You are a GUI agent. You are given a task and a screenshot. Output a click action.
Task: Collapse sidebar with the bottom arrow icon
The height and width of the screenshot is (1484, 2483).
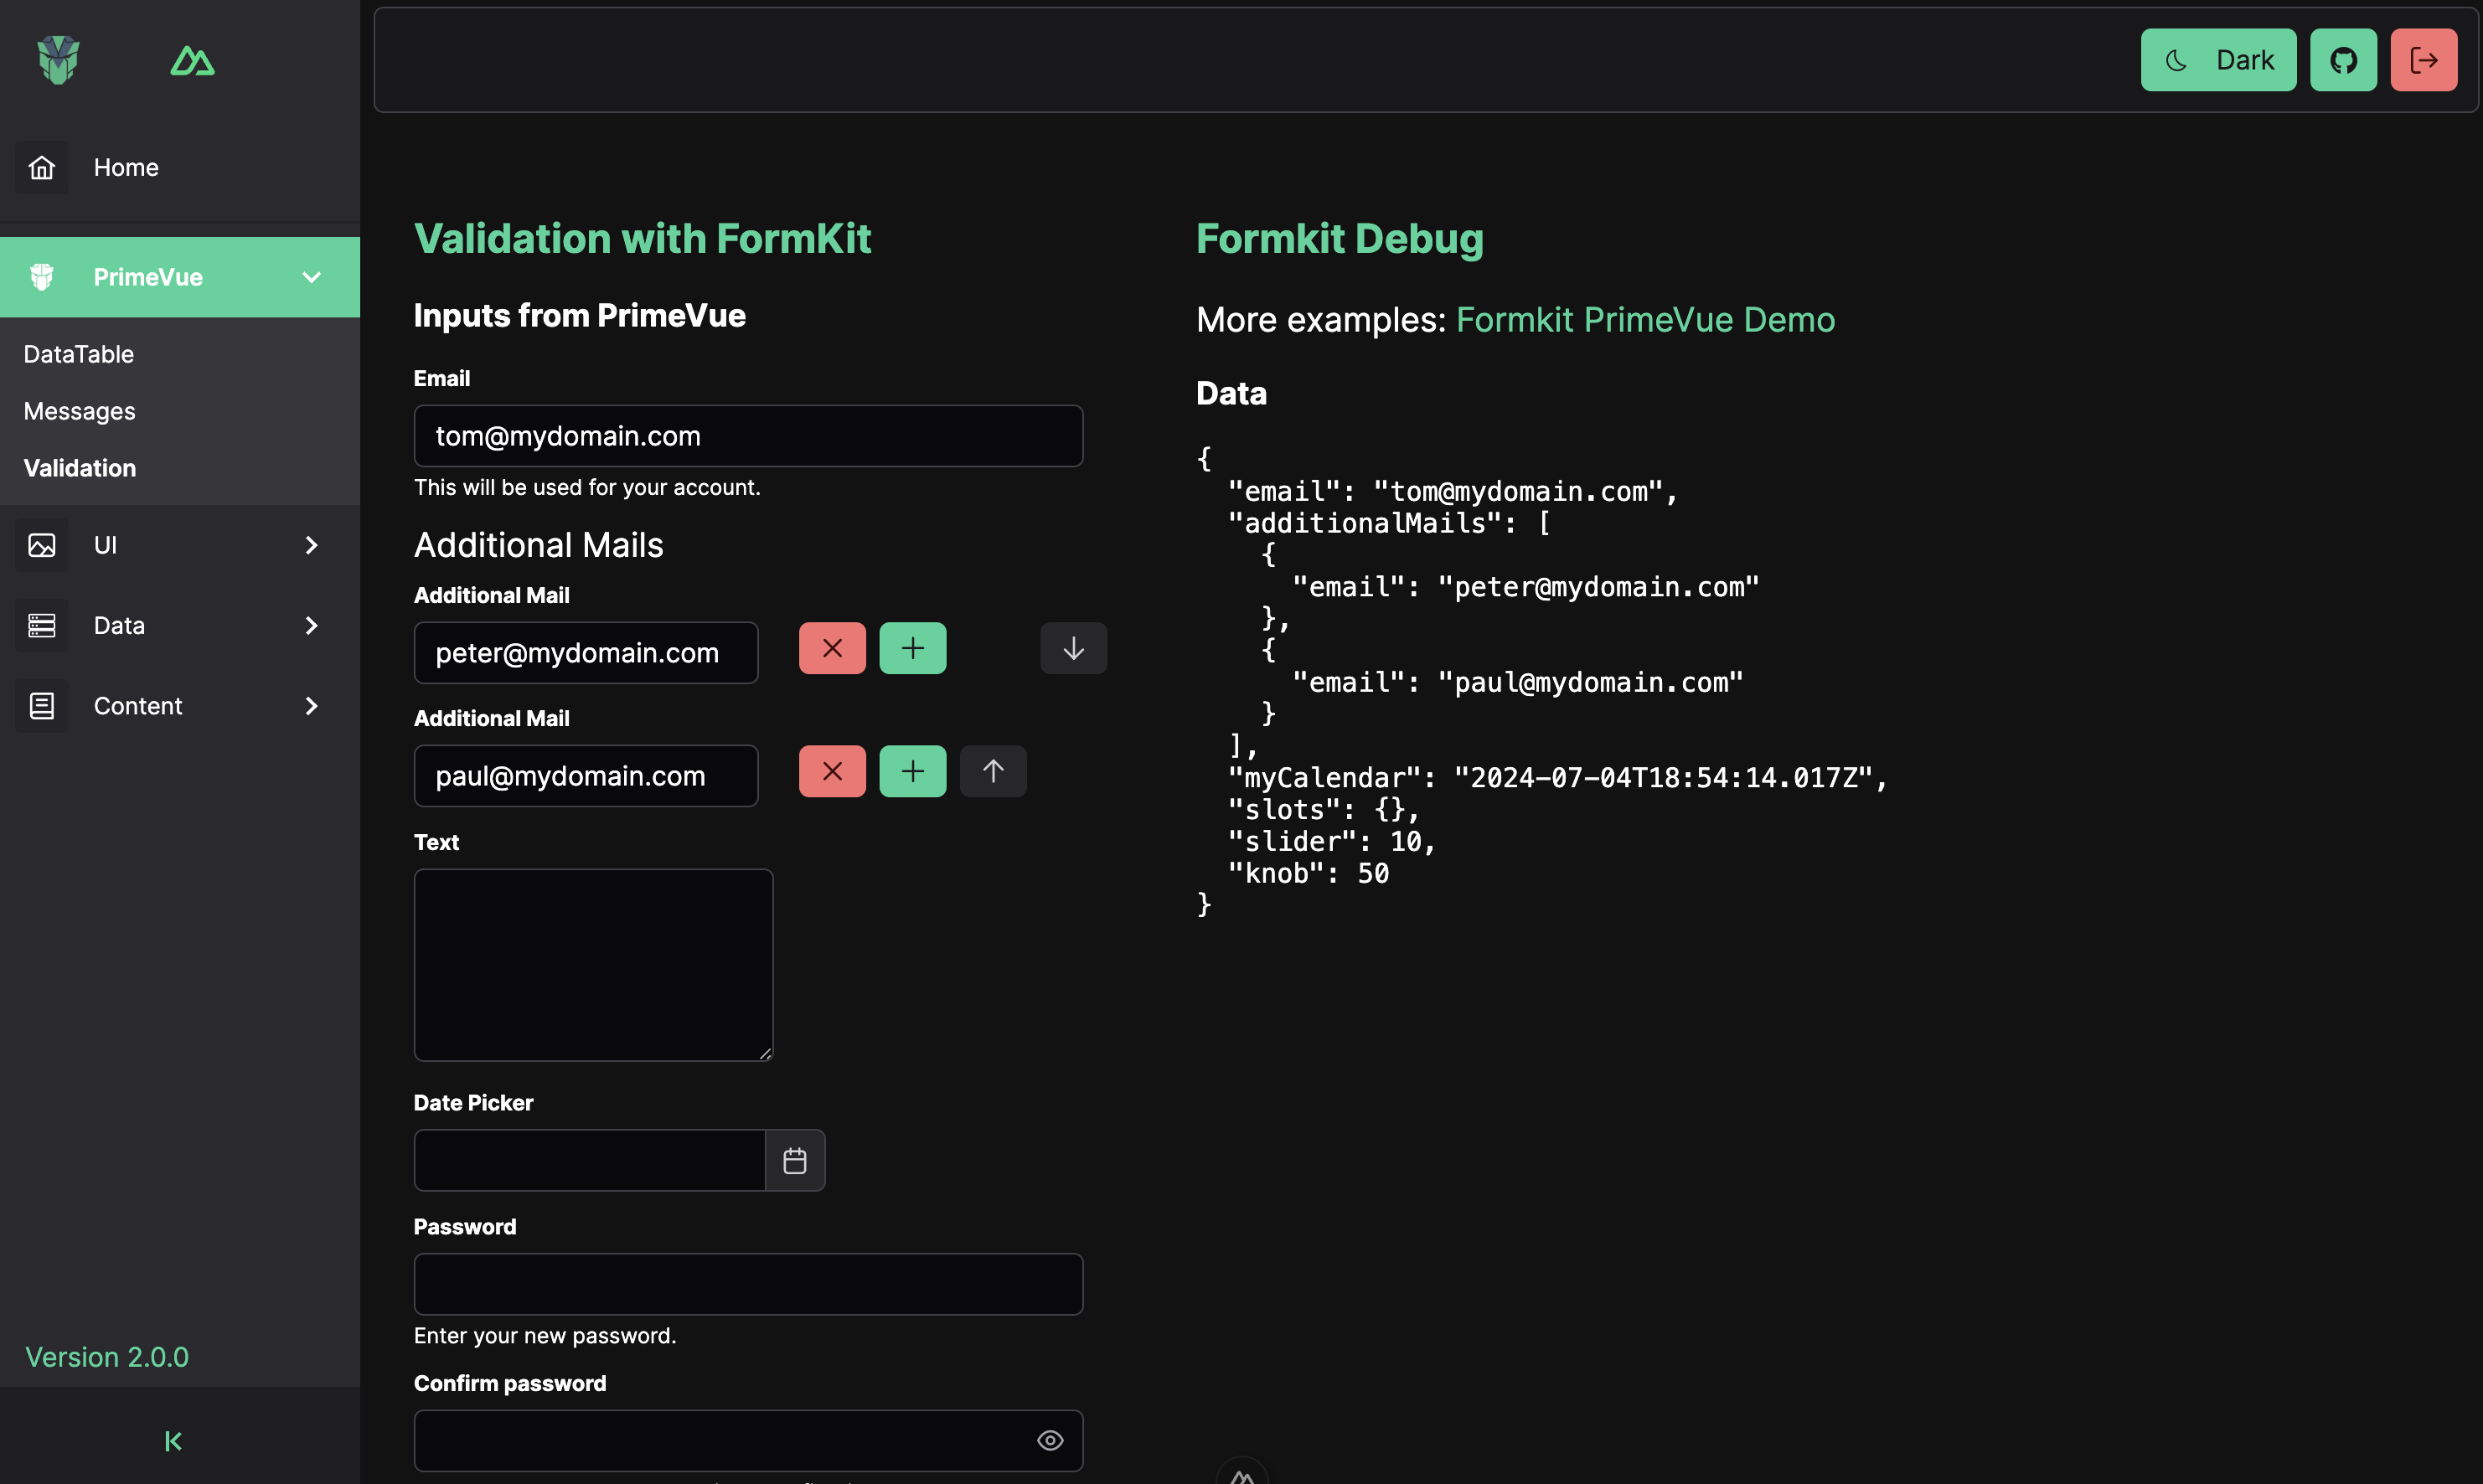tap(173, 1440)
